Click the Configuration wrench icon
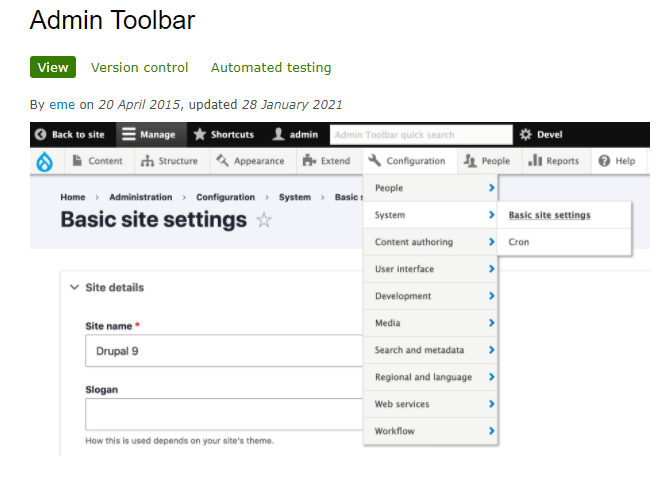 point(374,160)
